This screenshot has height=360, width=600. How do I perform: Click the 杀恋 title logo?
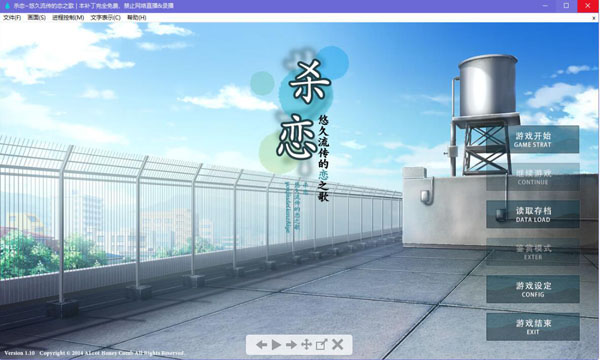(x=302, y=111)
